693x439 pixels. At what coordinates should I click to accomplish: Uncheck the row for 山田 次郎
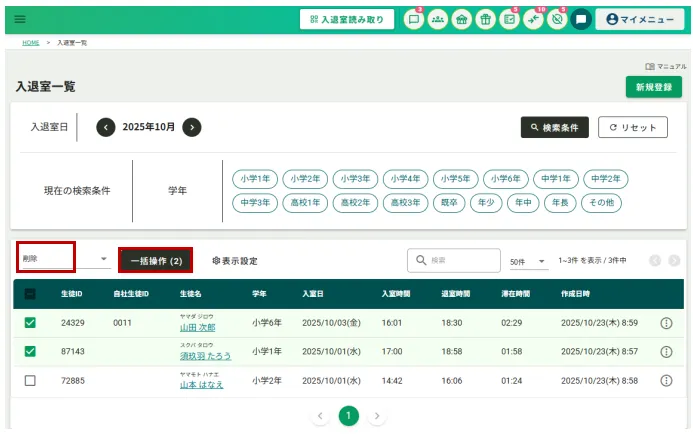(30, 323)
